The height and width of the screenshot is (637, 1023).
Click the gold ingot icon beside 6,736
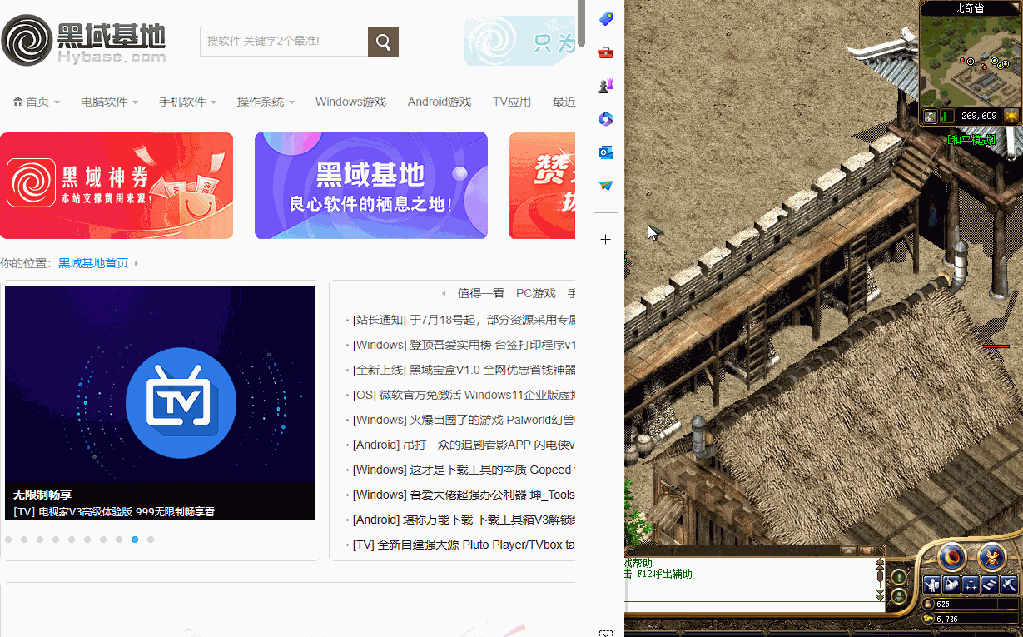[929, 618]
